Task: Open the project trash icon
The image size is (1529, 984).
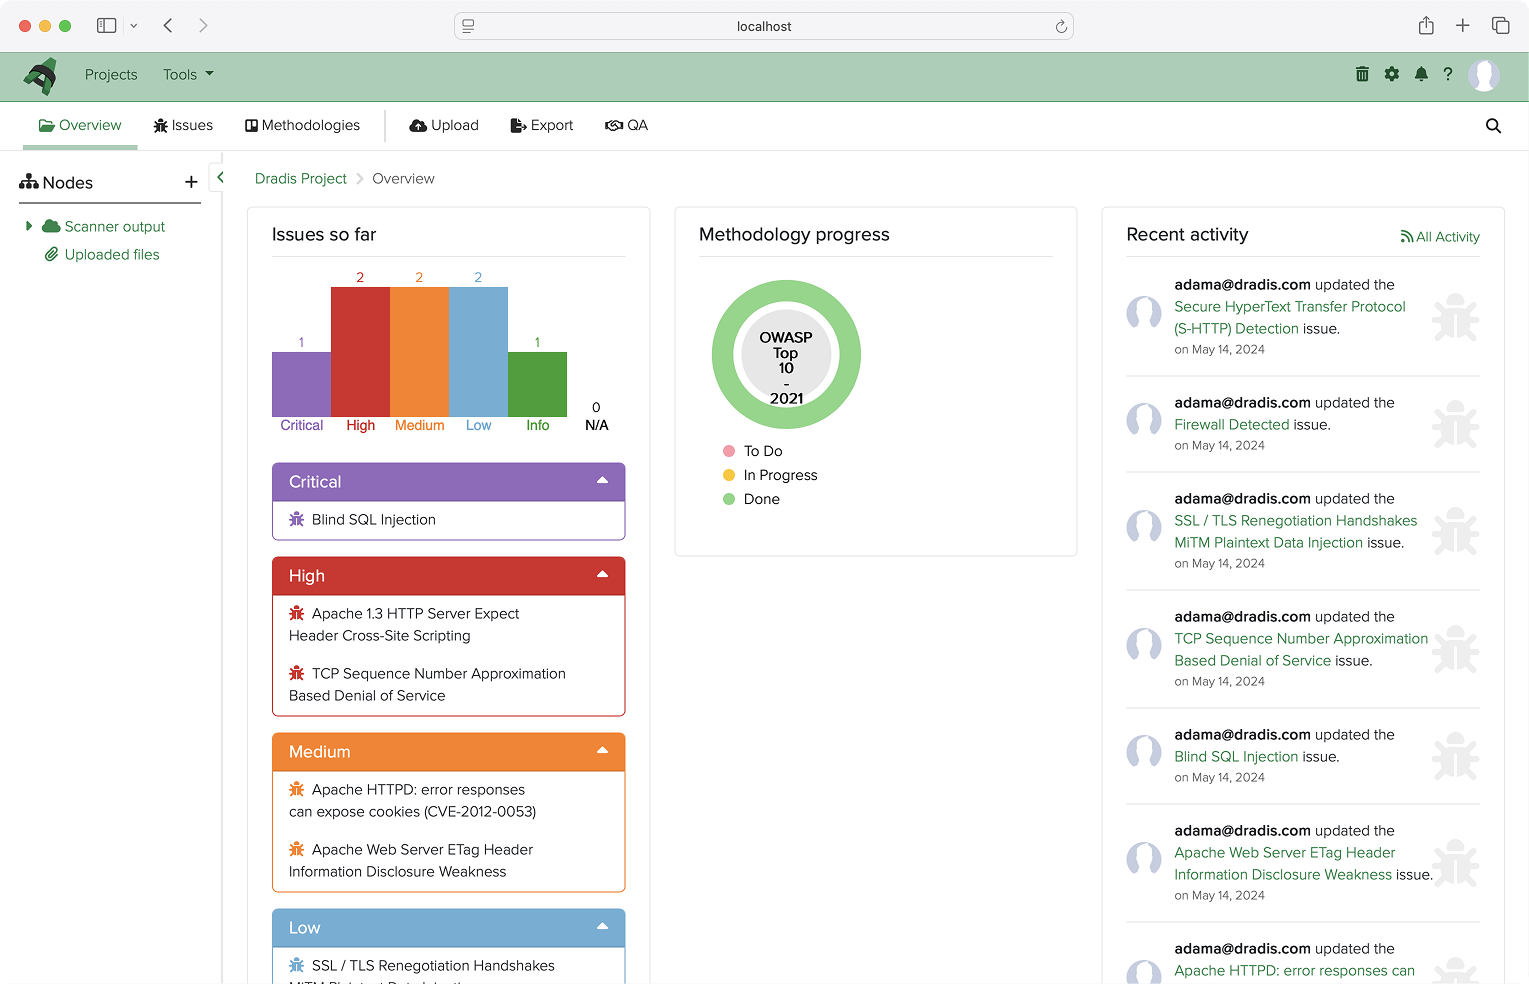Action: pyautogui.click(x=1362, y=74)
